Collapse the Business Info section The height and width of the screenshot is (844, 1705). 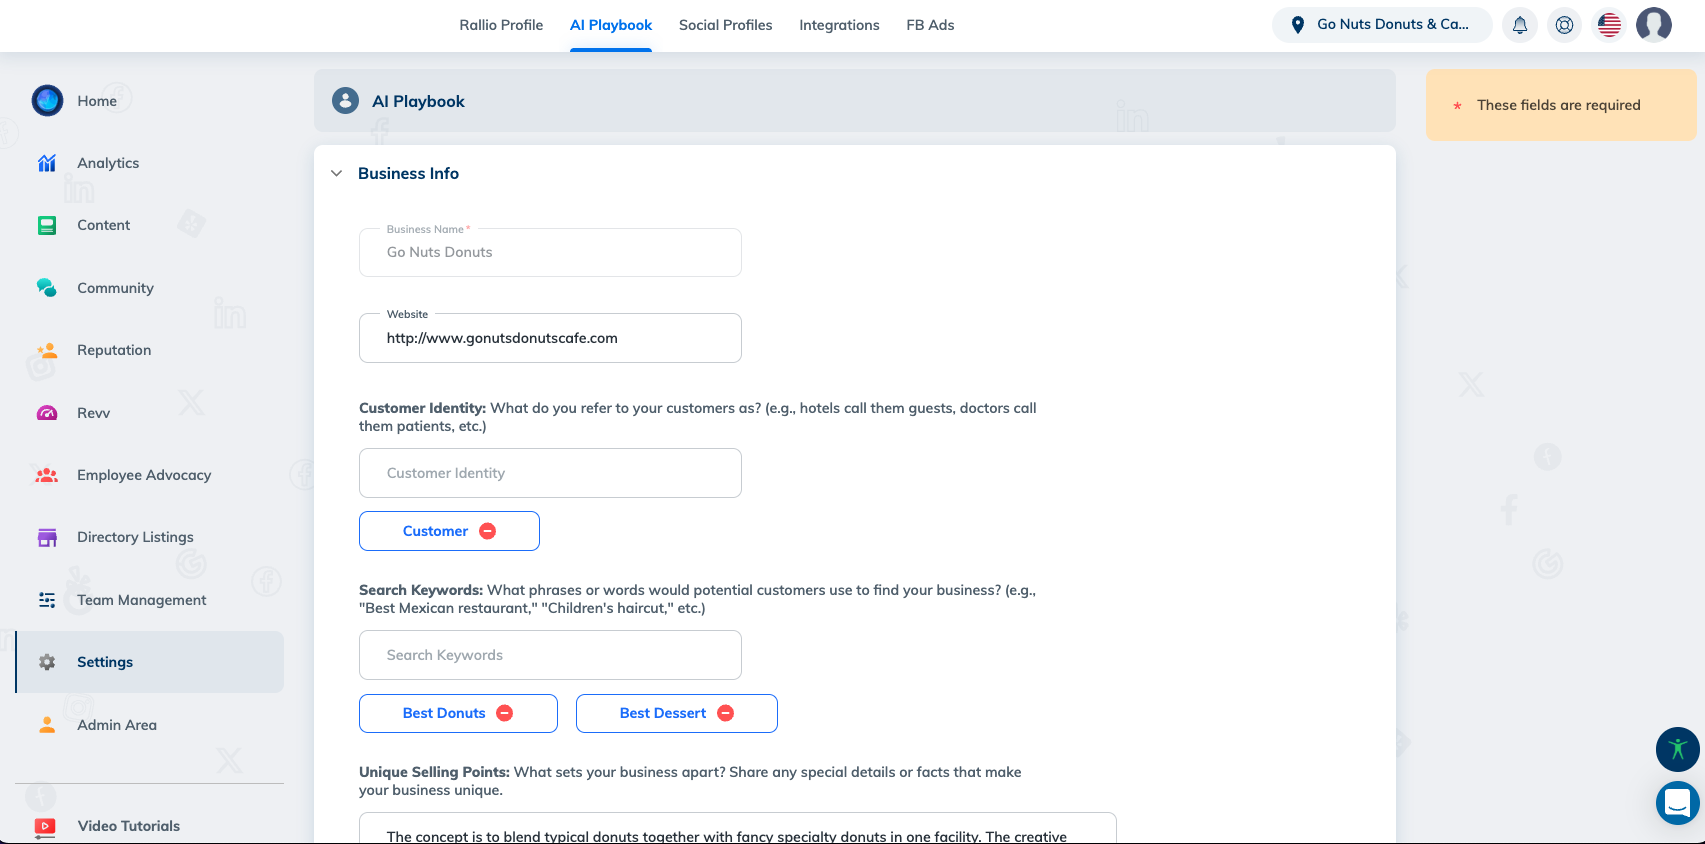[x=337, y=173]
